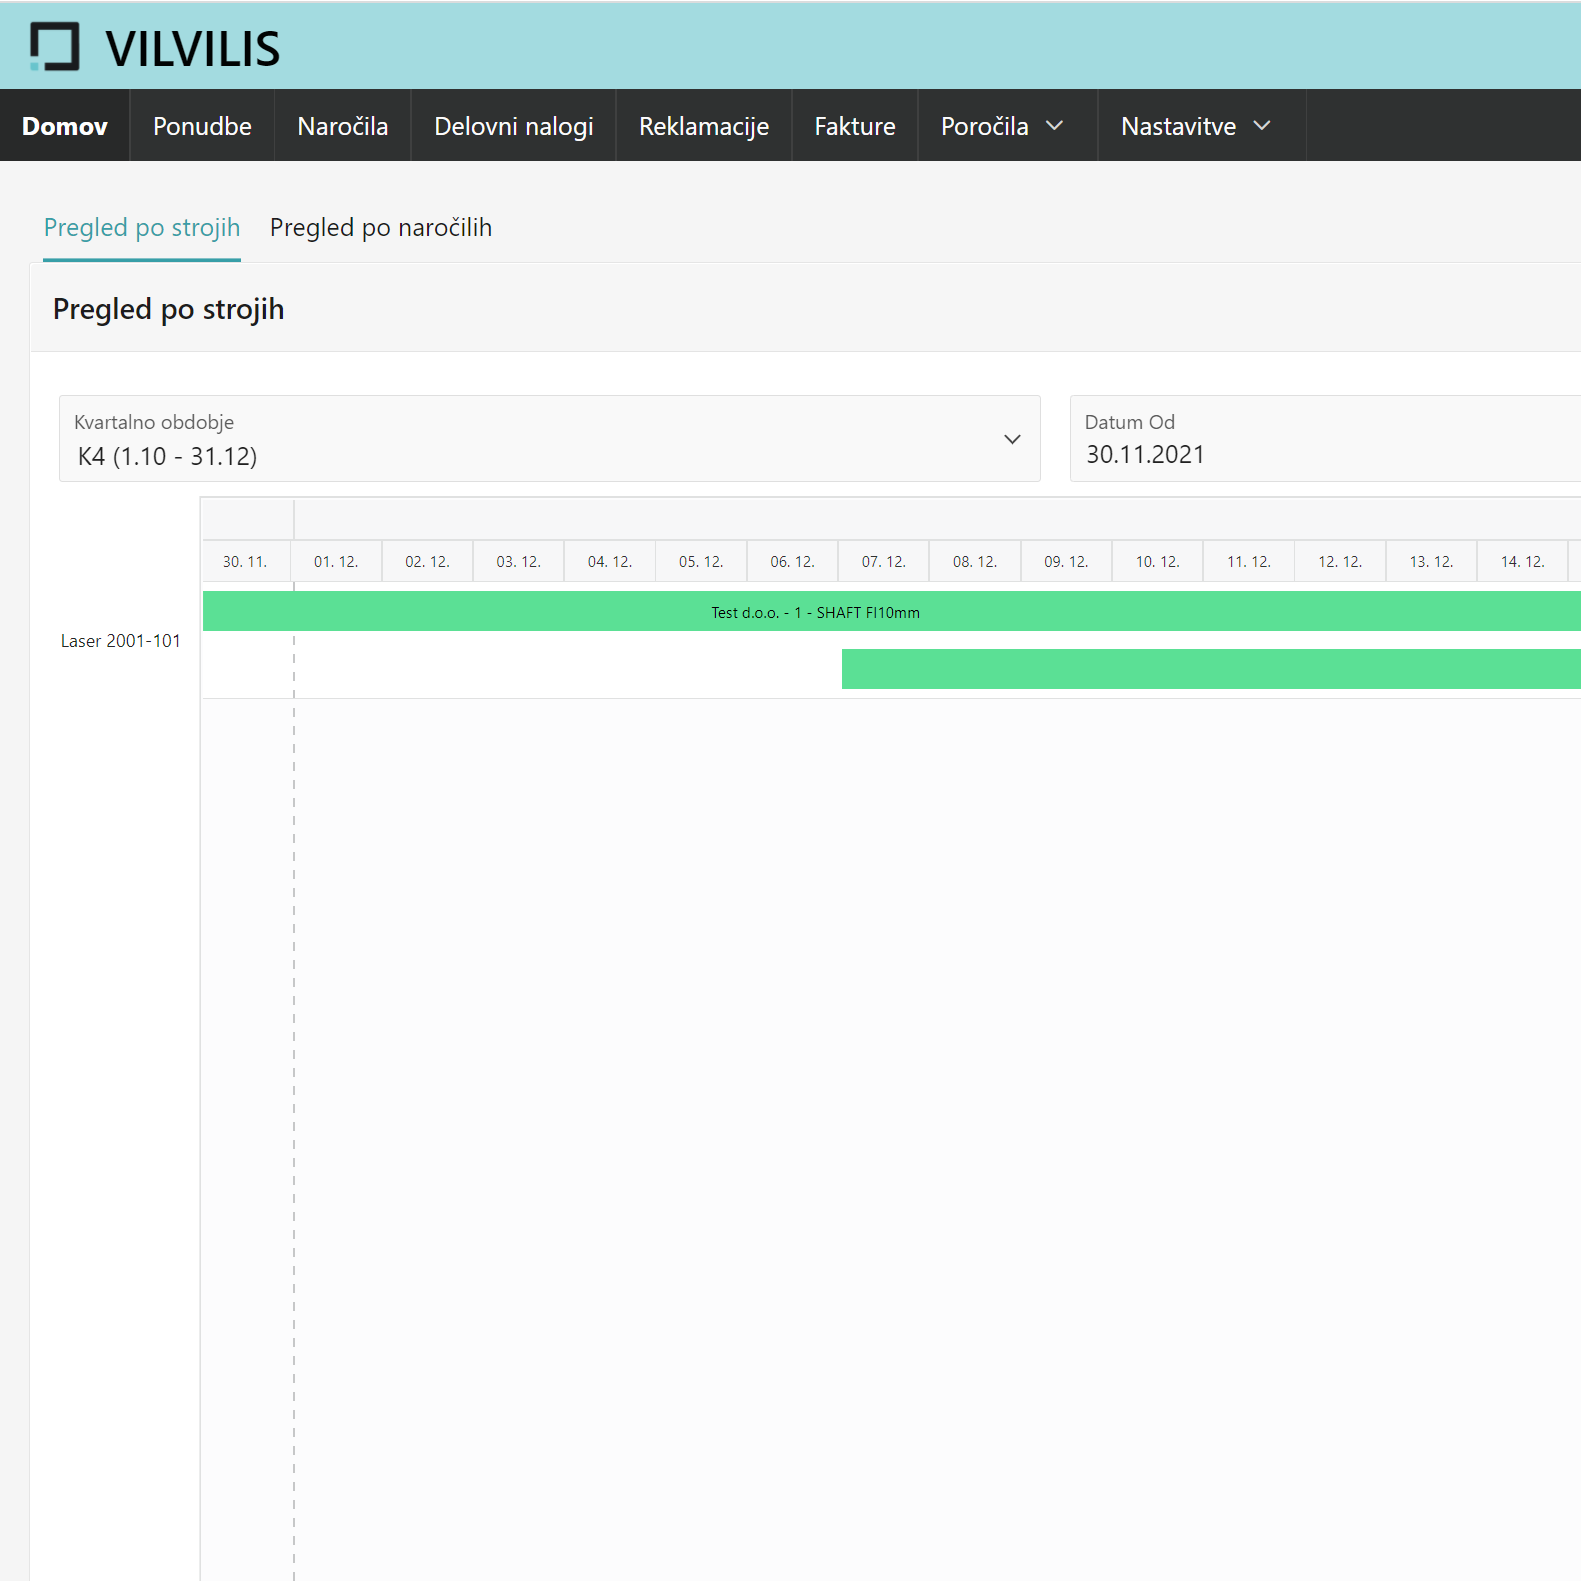
Task: Click the Test d.o.o. SHAFT FI10mm bar
Action: tap(815, 612)
